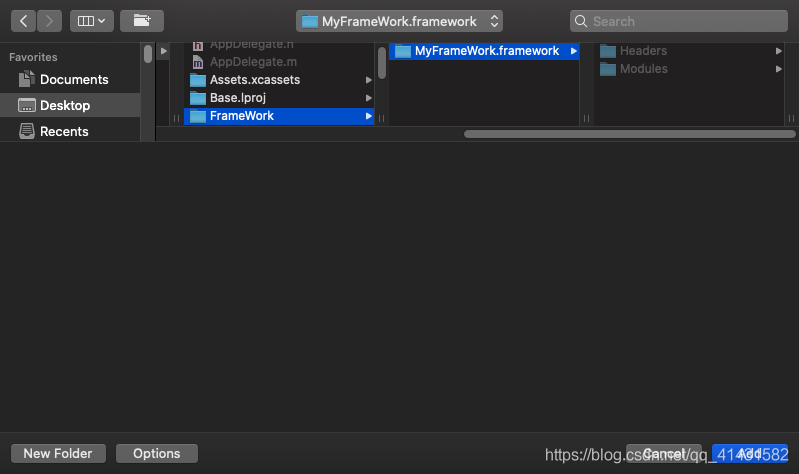Focus the Search field
799x474 pixels.
tap(679, 21)
